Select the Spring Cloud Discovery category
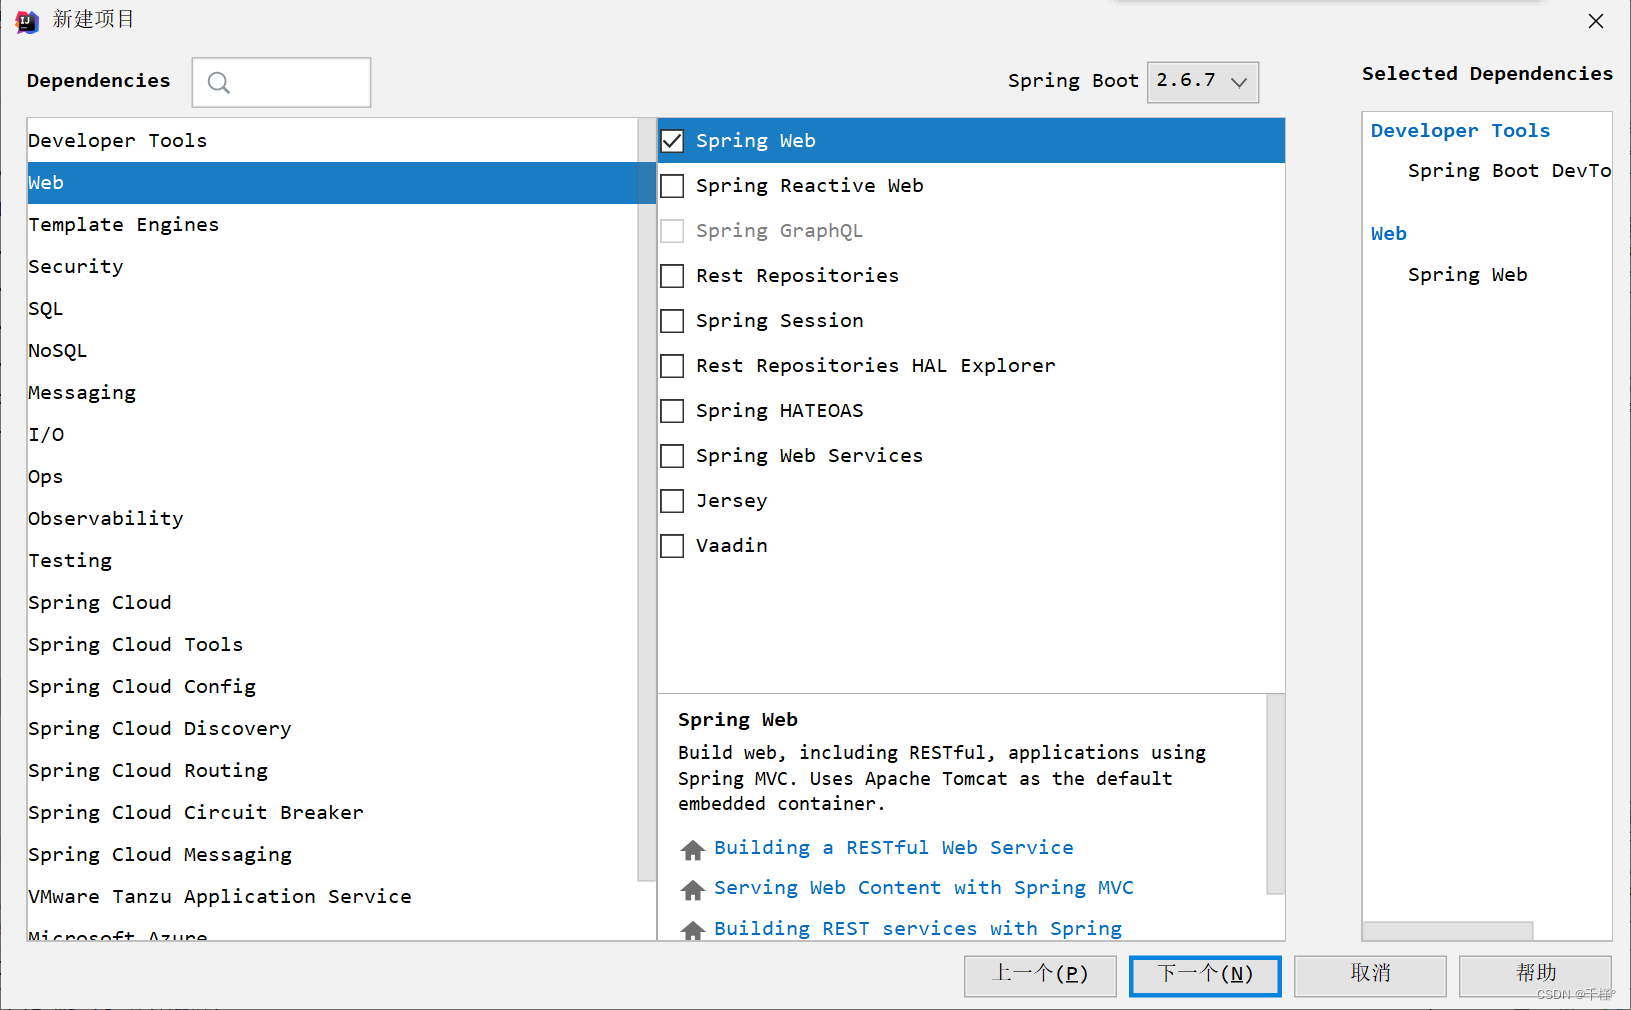1631x1010 pixels. pos(332,729)
